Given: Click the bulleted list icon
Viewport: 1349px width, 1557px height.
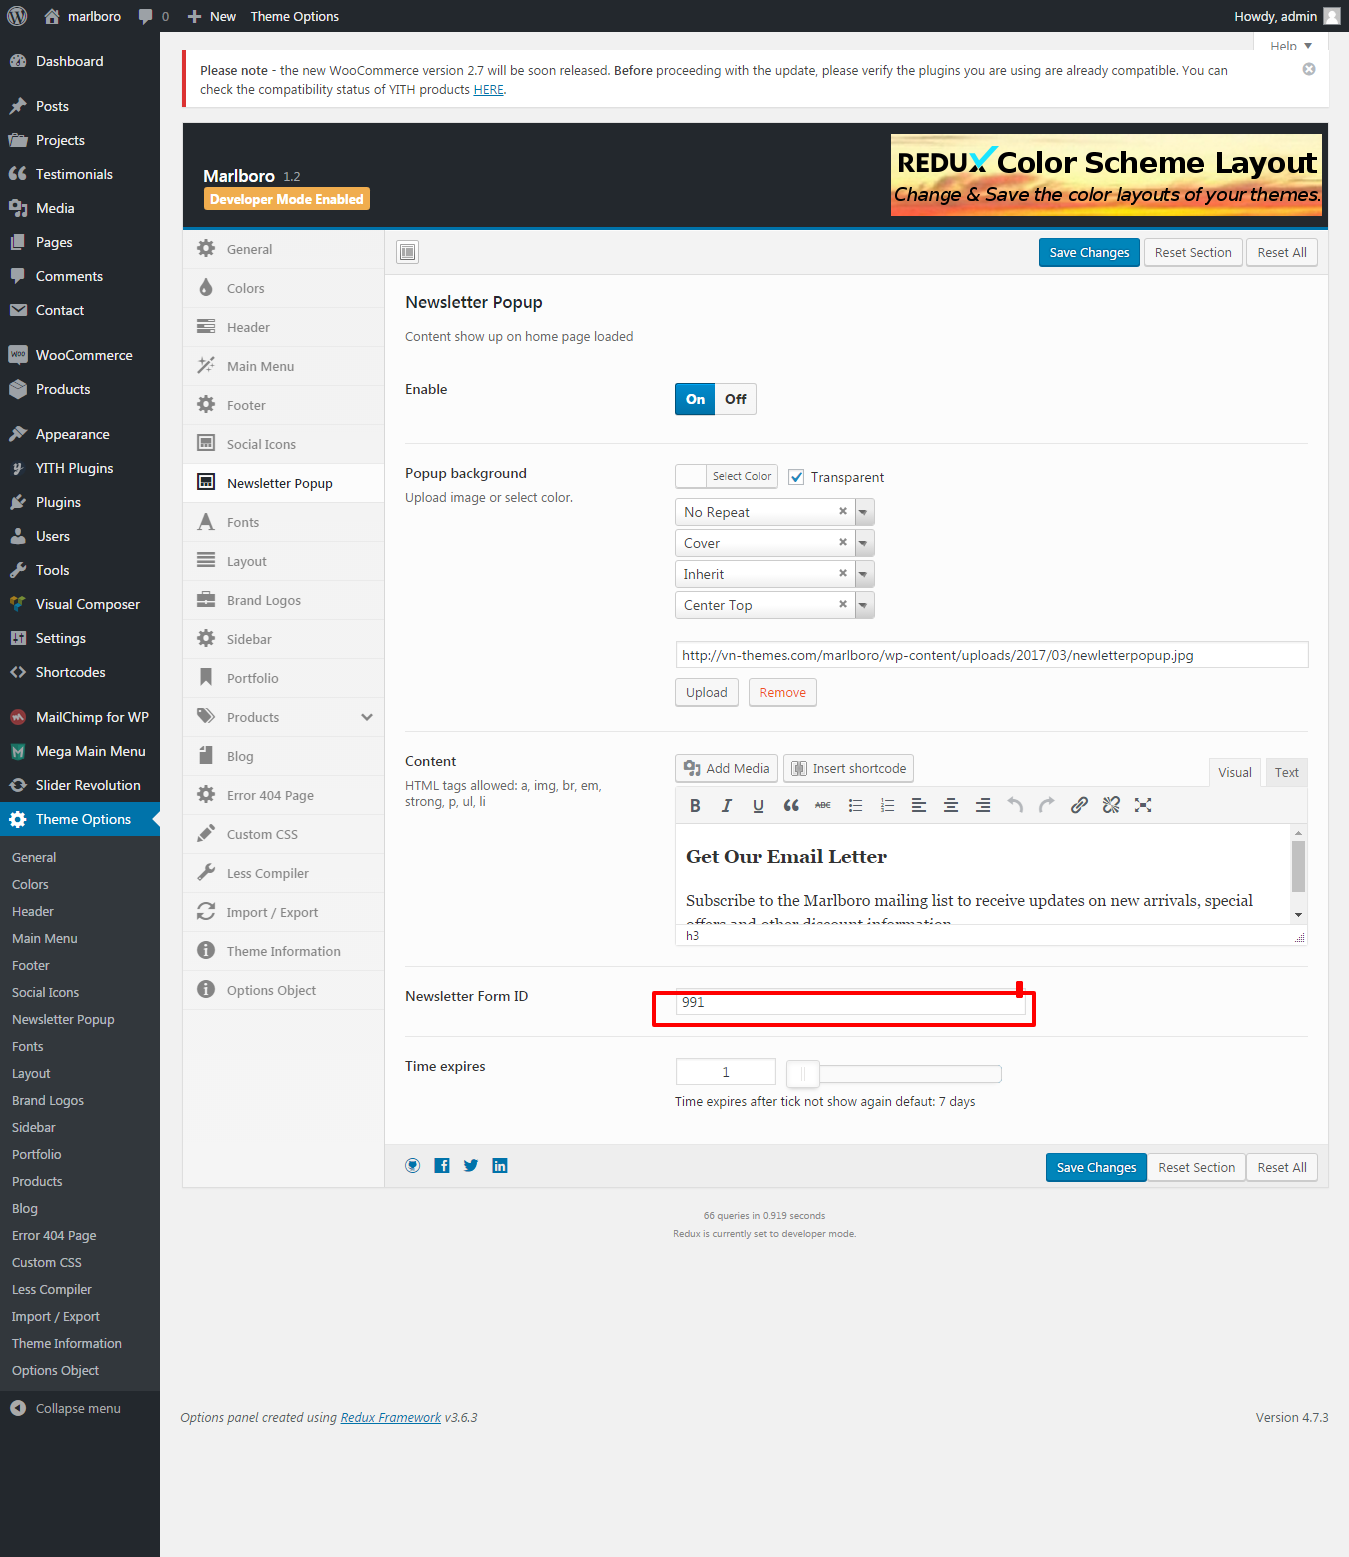Looking at the screenshot, I should [855, 805].
